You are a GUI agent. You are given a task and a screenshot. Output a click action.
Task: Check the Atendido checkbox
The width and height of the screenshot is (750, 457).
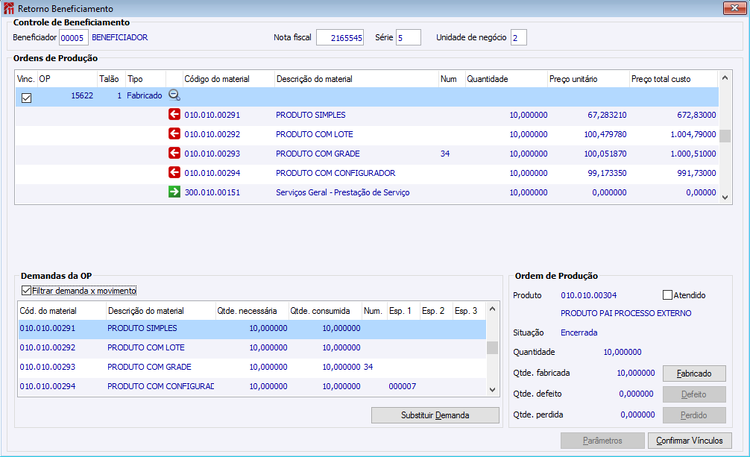(x=667, y=295)
